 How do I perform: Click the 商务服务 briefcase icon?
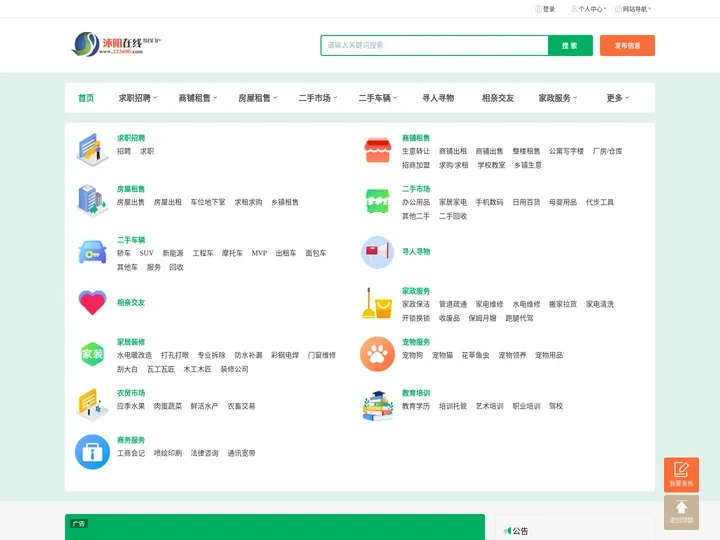click(x=92, y=452)
